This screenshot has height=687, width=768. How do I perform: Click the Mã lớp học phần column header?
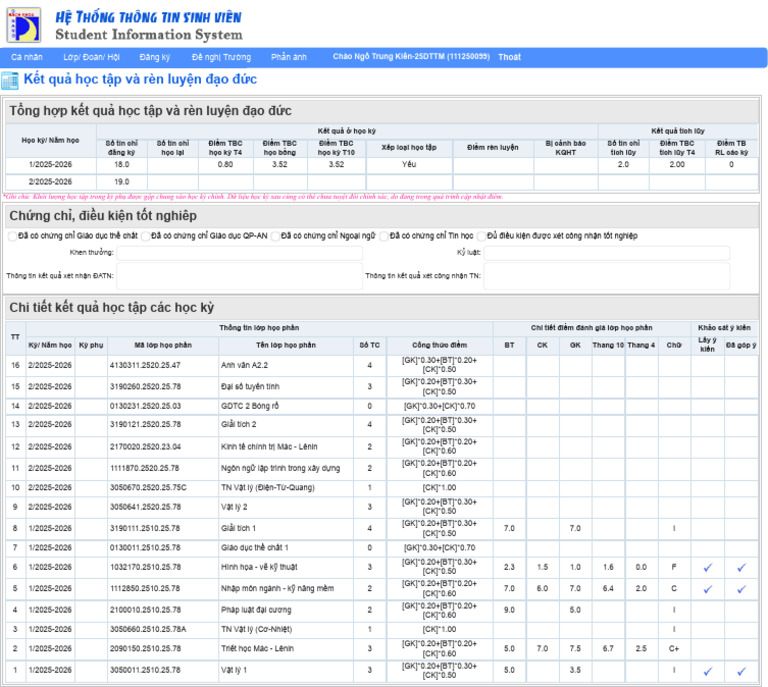[x=163, y=345]
